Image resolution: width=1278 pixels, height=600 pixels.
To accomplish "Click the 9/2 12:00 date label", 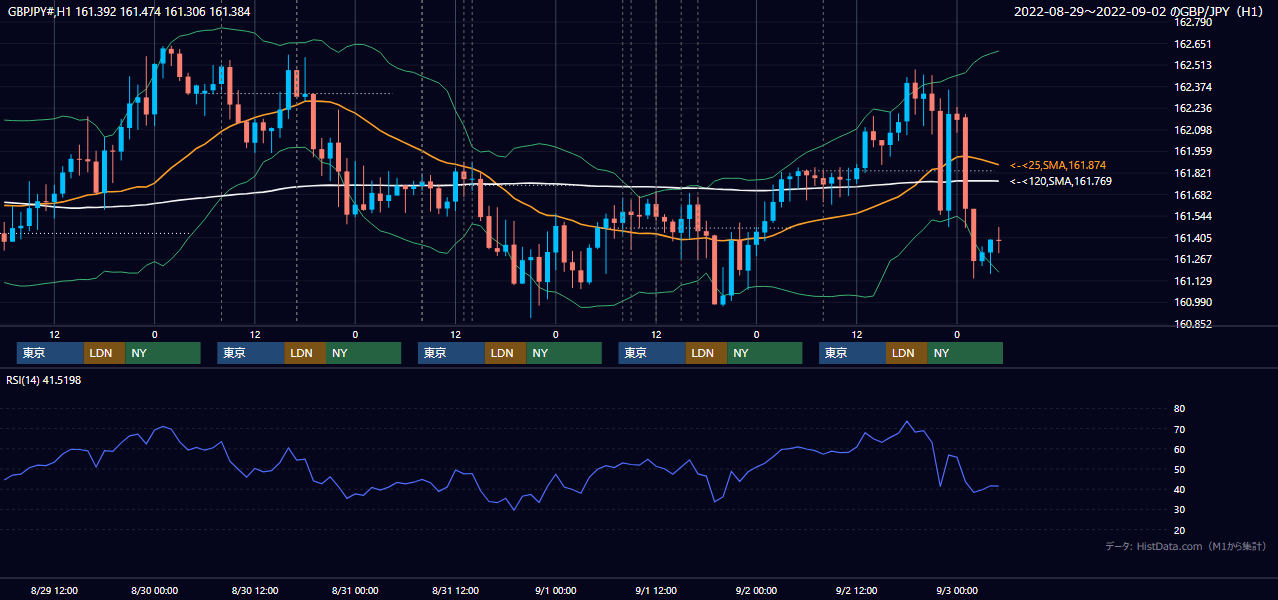I will pos(857,590).
